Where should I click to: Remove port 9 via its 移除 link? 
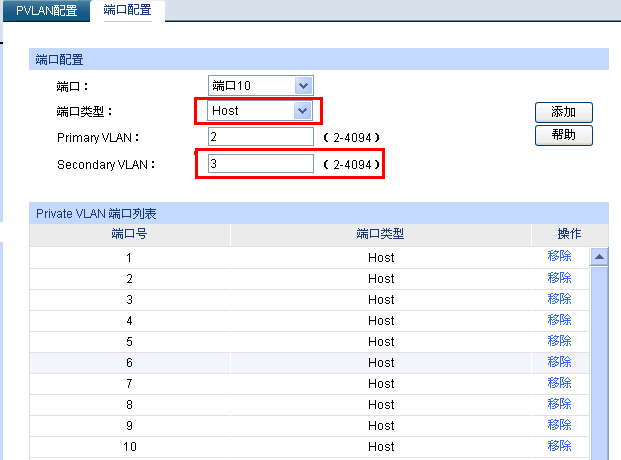coord(559,425)
